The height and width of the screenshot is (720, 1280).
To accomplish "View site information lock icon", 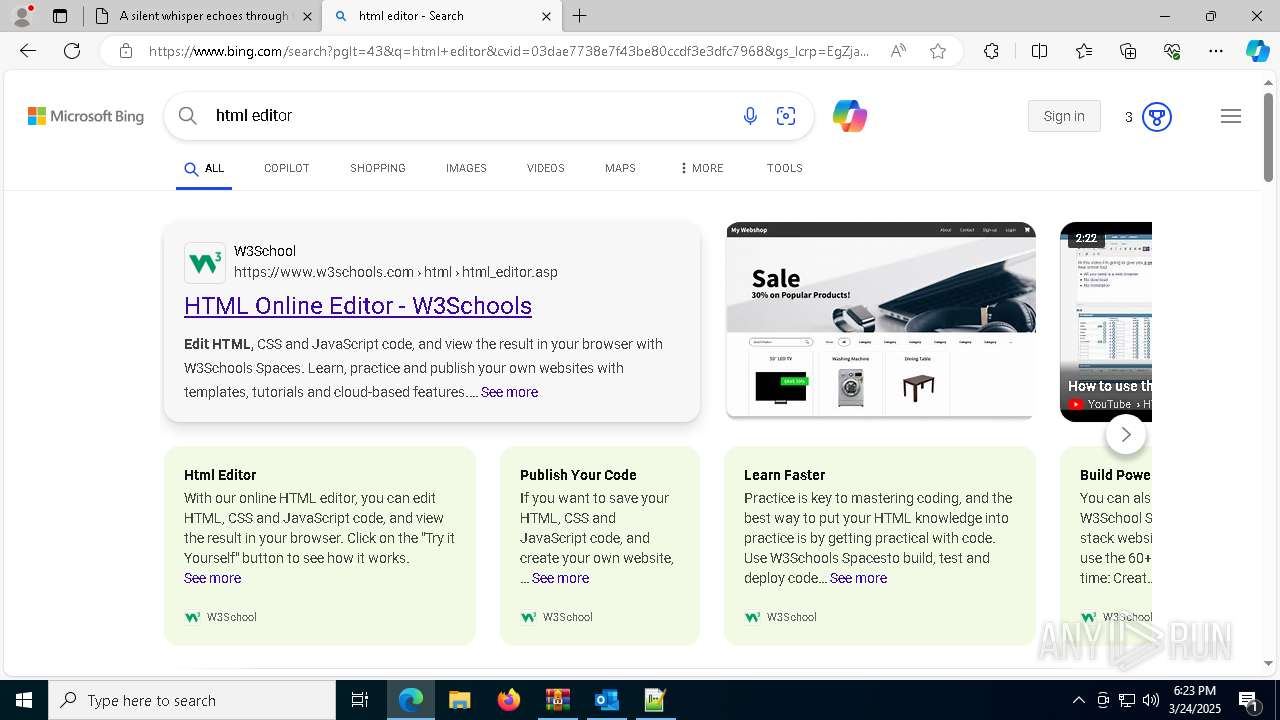I will [126, 51].
